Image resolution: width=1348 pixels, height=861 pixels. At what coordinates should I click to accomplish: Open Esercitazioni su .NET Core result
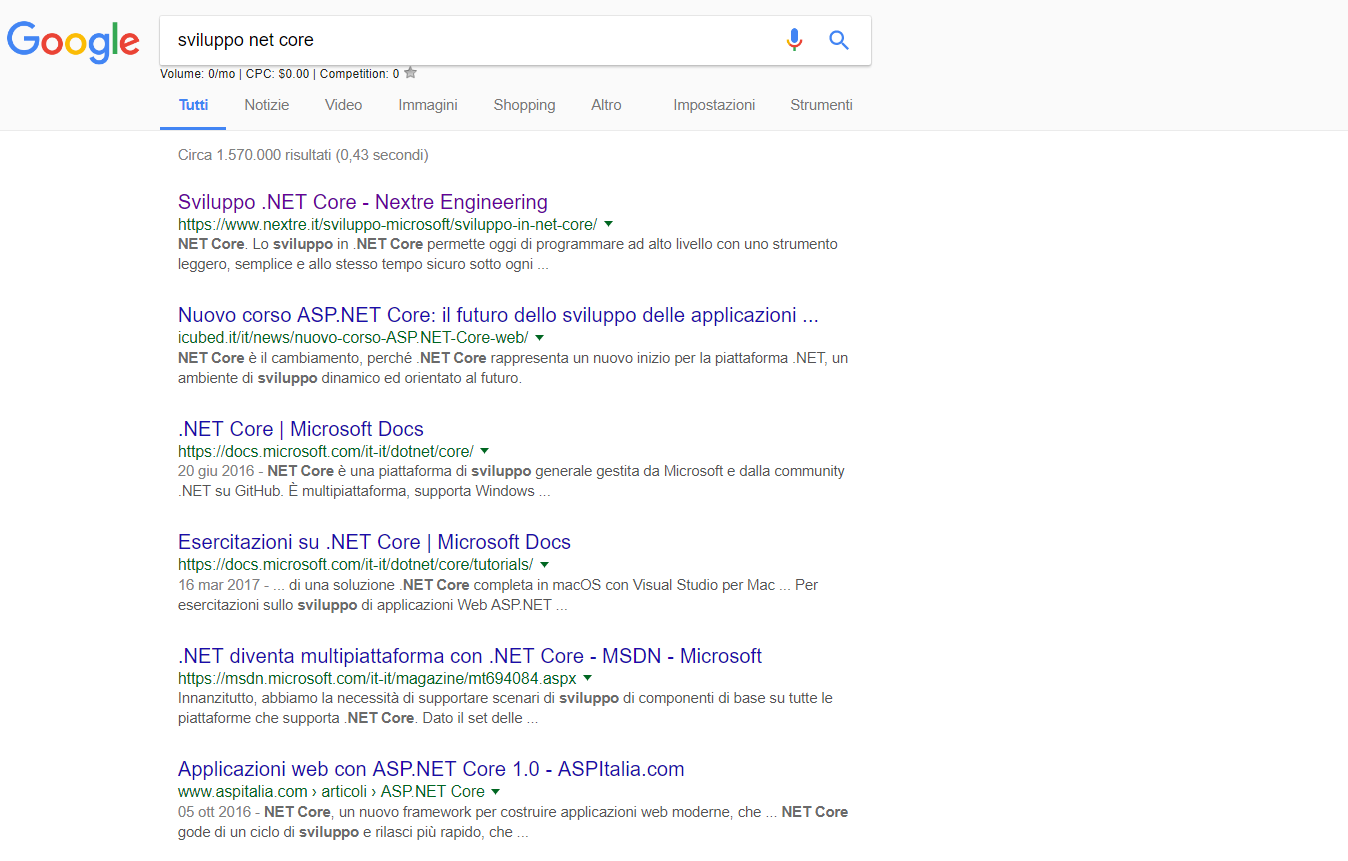point(374,542)
